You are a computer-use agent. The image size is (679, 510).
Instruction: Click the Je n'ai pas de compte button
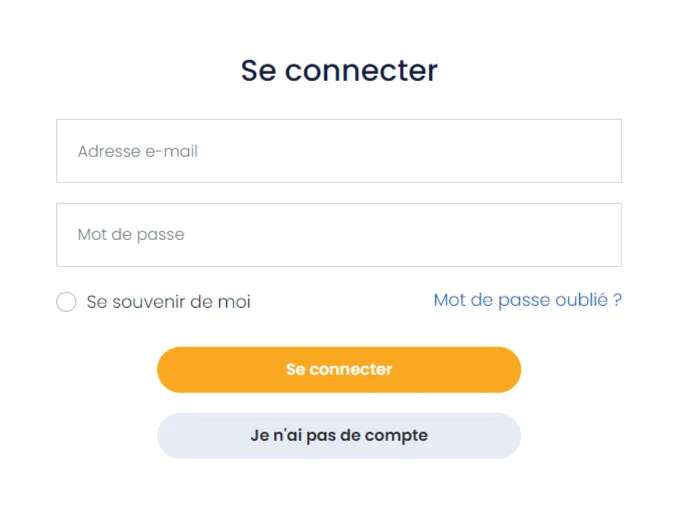[339, 436]
